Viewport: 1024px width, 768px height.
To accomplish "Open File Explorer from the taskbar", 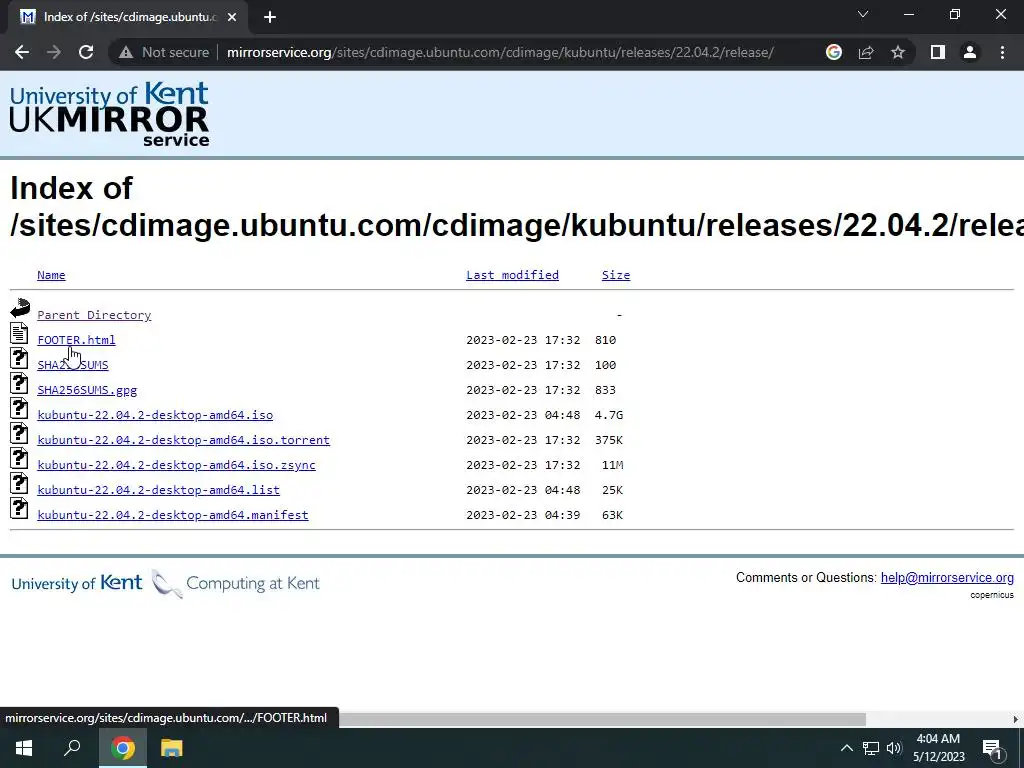I will pos(172,748).
